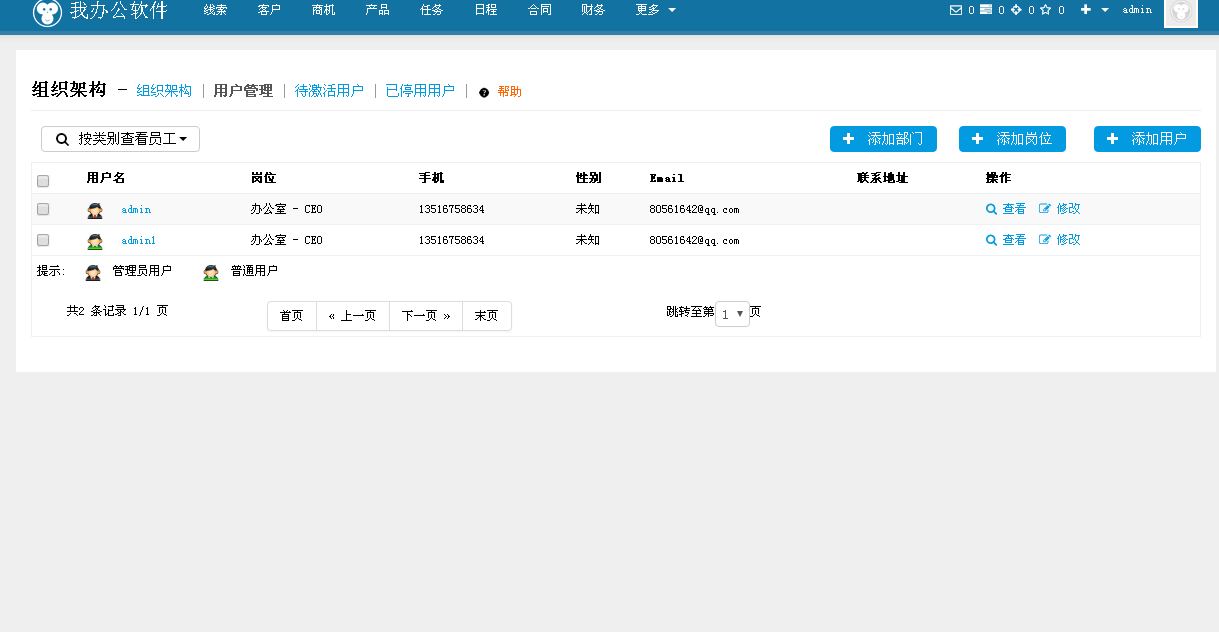Switch to the 待激活用户 tab

(329, 91)
